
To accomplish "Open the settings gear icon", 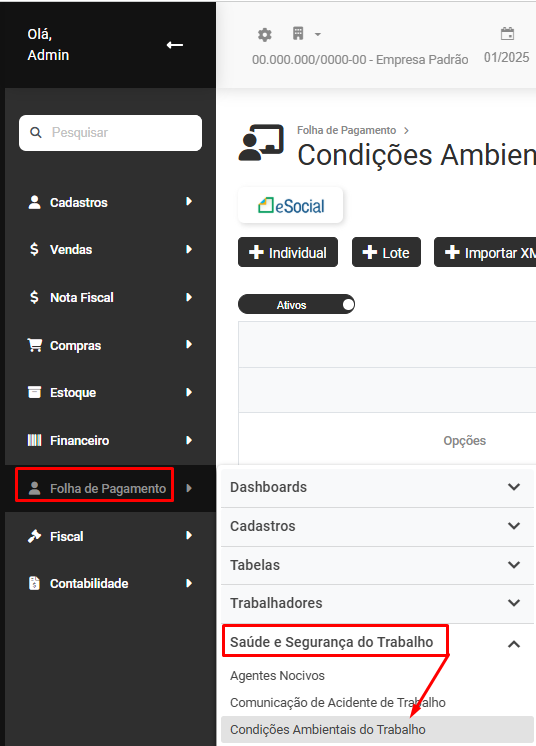I will pos(264,35).
